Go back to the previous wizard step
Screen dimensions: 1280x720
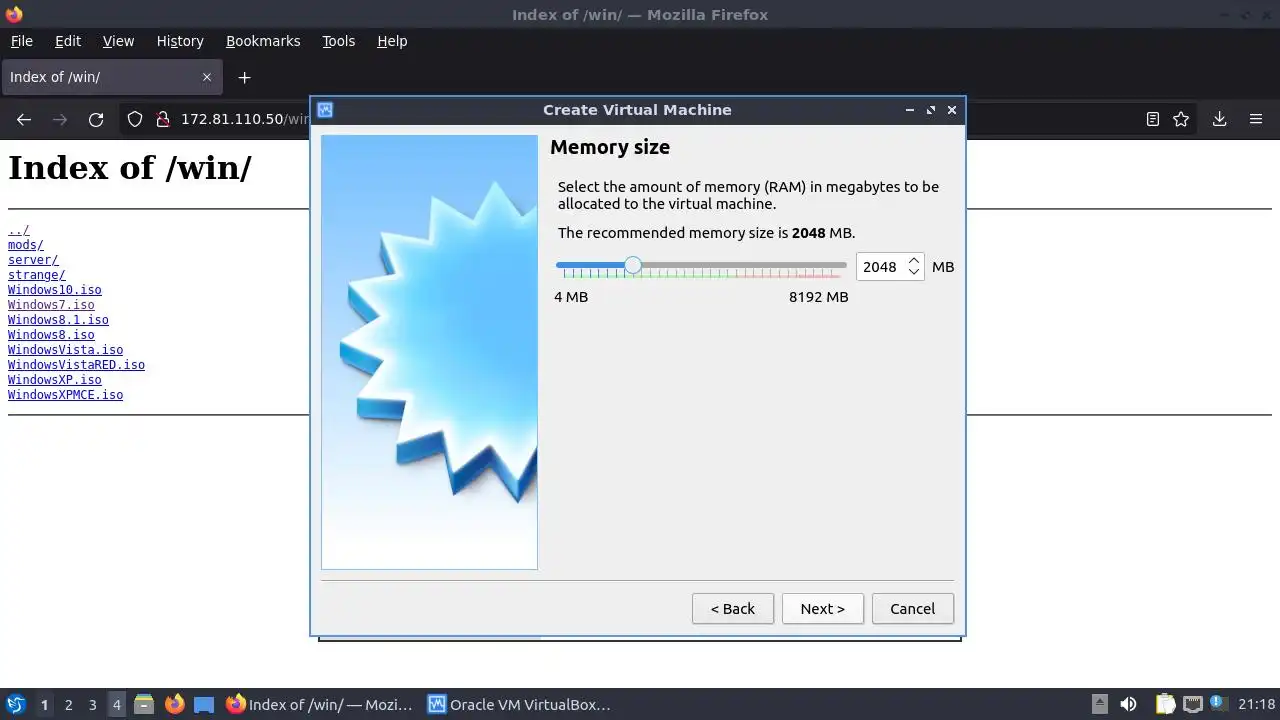pyautogui.click(x=732, y=608)
